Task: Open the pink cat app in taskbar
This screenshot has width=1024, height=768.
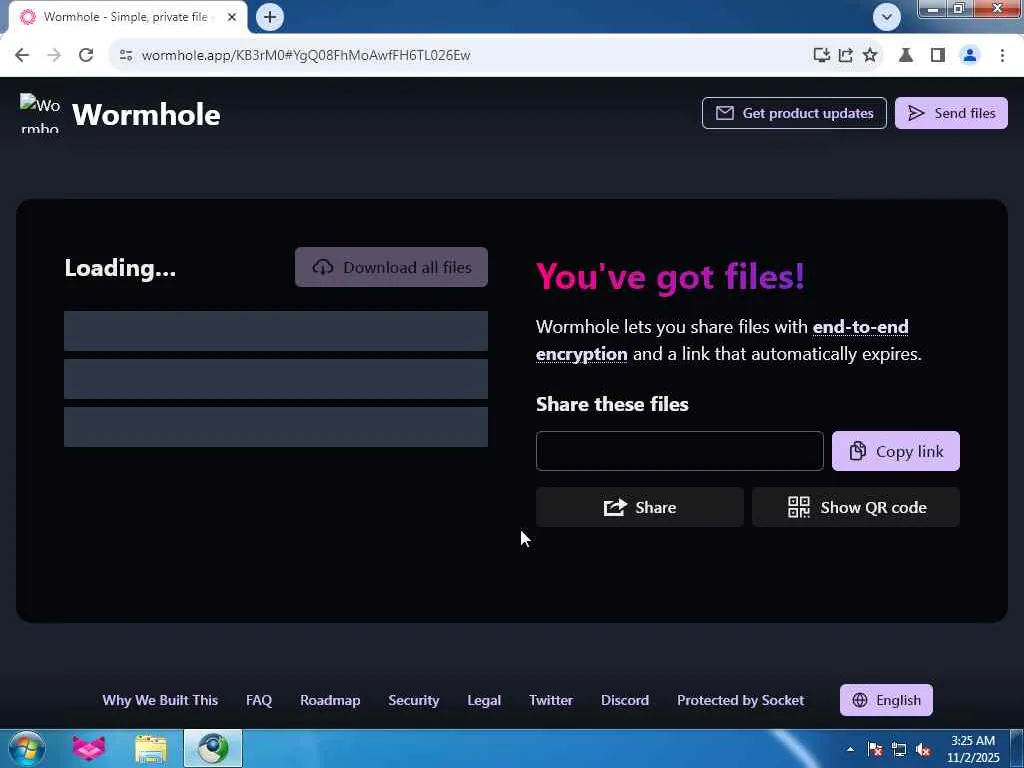Action: (89, 748)
